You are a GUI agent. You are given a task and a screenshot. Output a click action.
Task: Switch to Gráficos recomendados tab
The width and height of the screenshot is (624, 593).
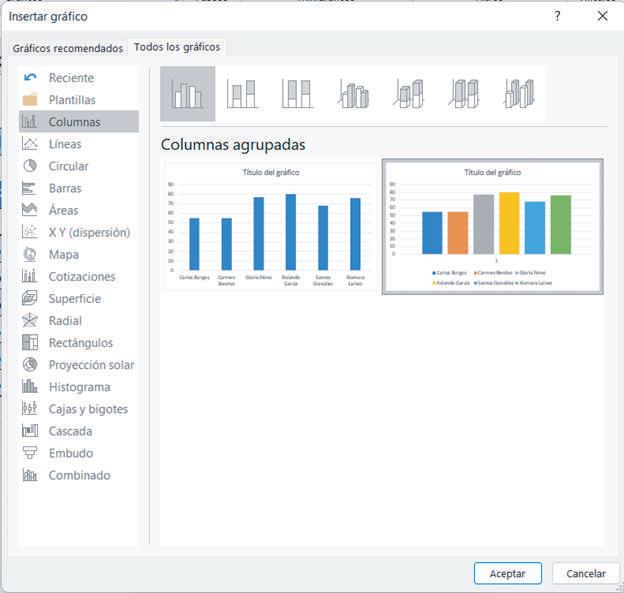pyautogui.click(x=68, y=48)
